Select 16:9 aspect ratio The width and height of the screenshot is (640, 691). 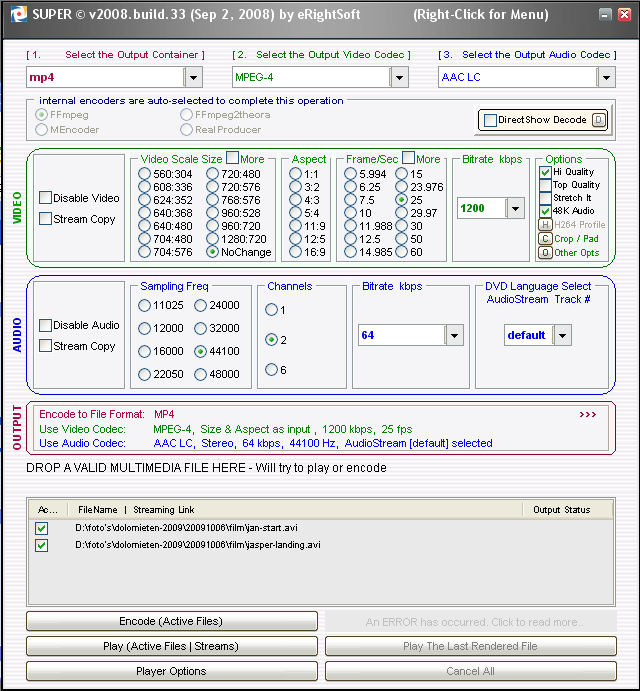click(295, 252)
